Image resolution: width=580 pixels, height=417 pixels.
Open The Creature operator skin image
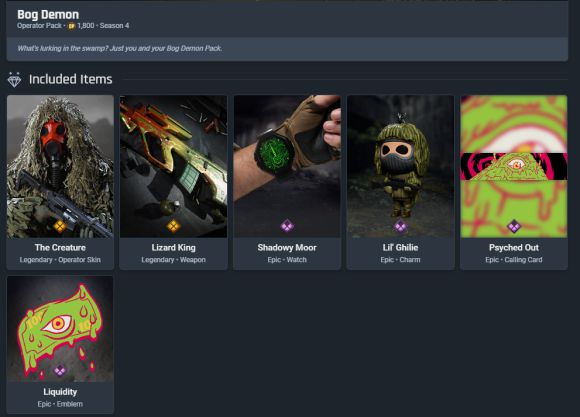[x=60, y=166]
